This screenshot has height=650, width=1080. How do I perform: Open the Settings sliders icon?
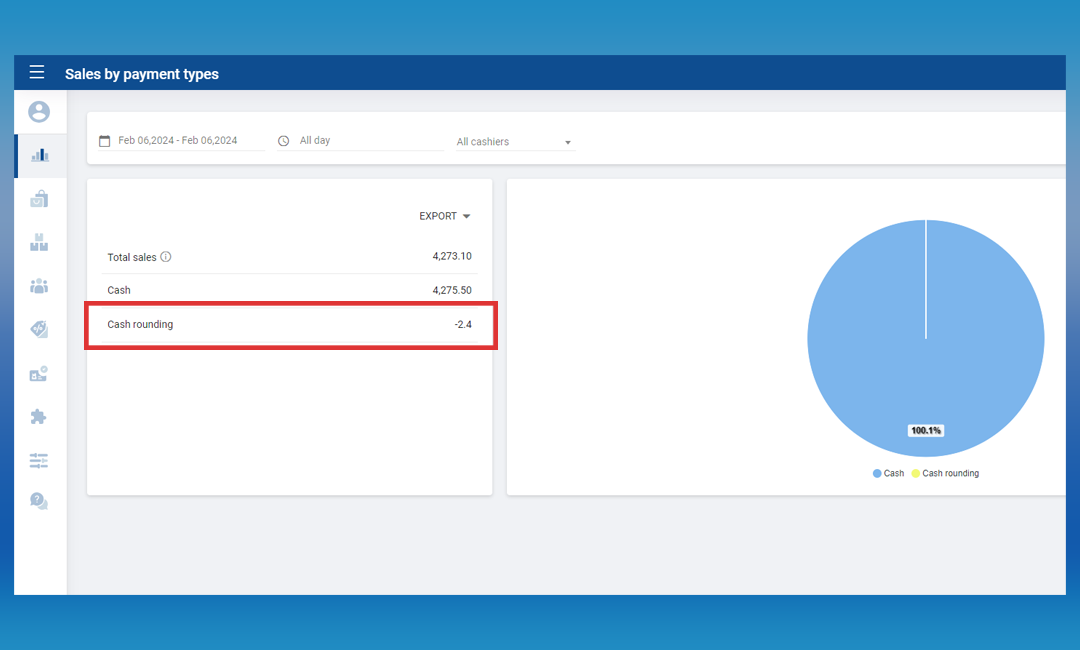[x=39, y=460]
